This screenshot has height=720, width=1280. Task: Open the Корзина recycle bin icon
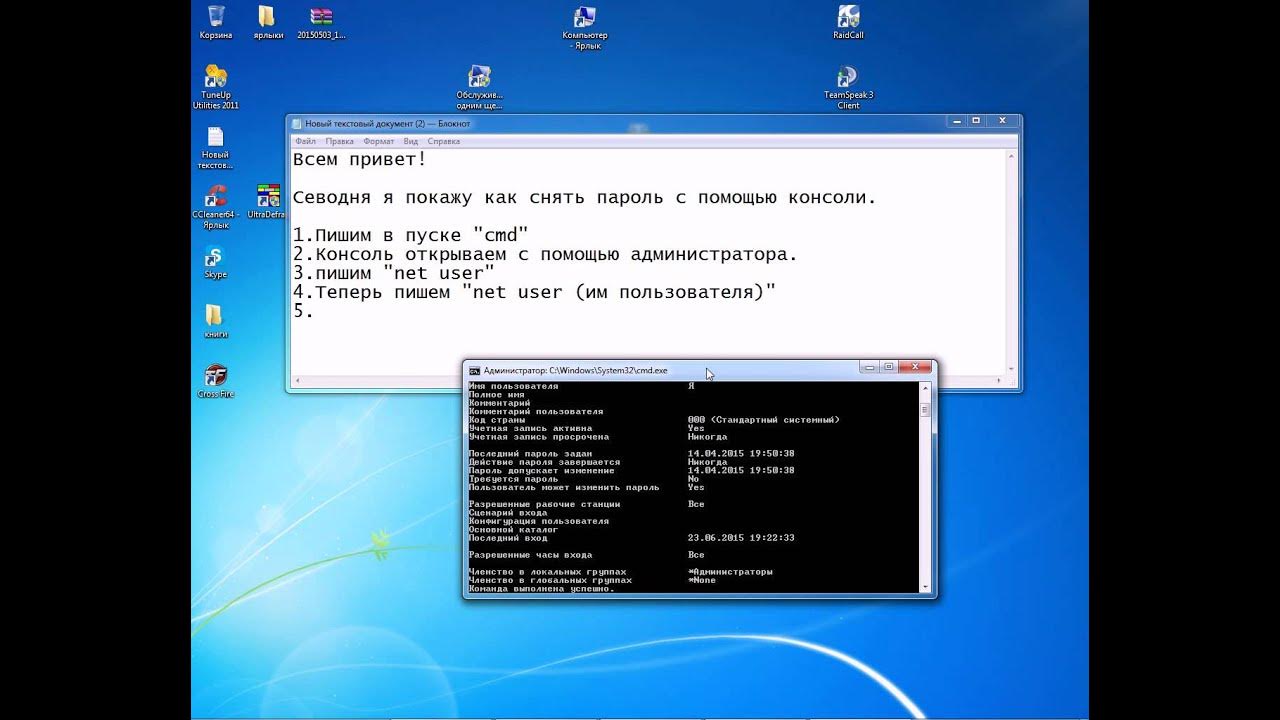pyautogui.click(x=215, y=22)
